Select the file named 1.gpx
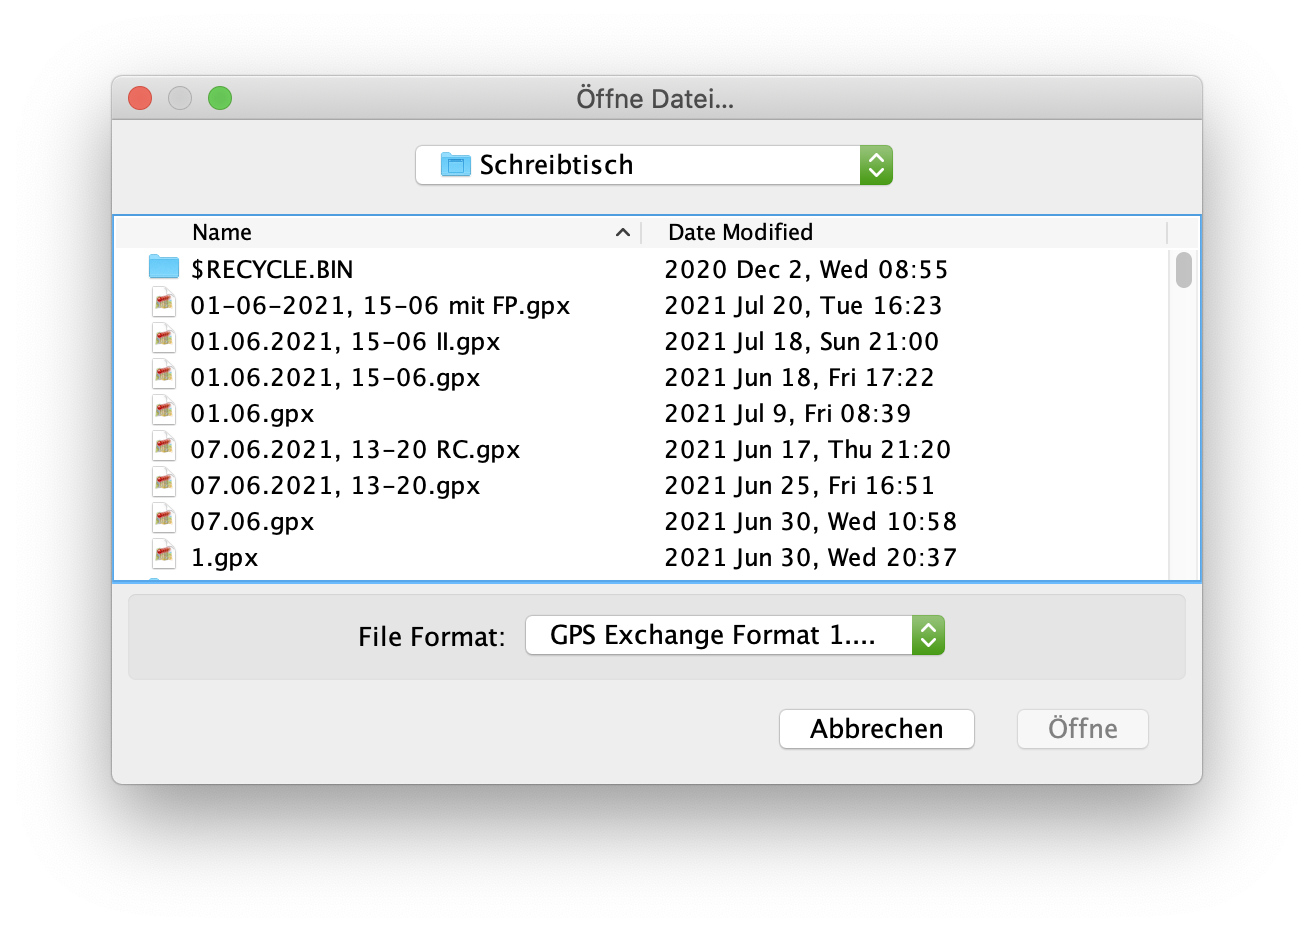This screenshot has height=932, width=1314. 225,557
